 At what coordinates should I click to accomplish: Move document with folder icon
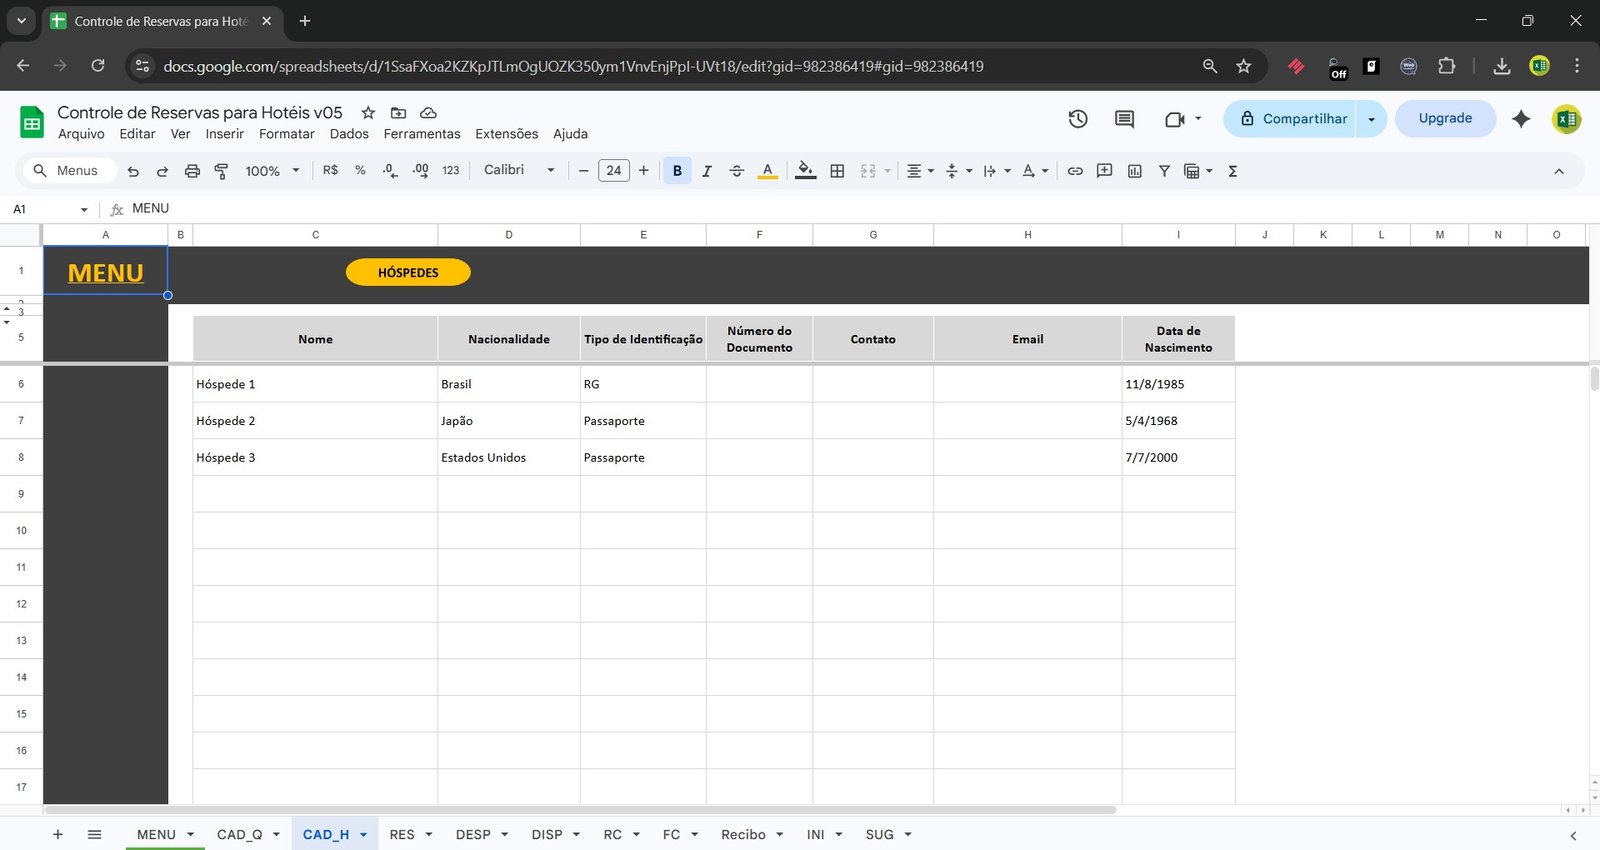click(398, 113)
